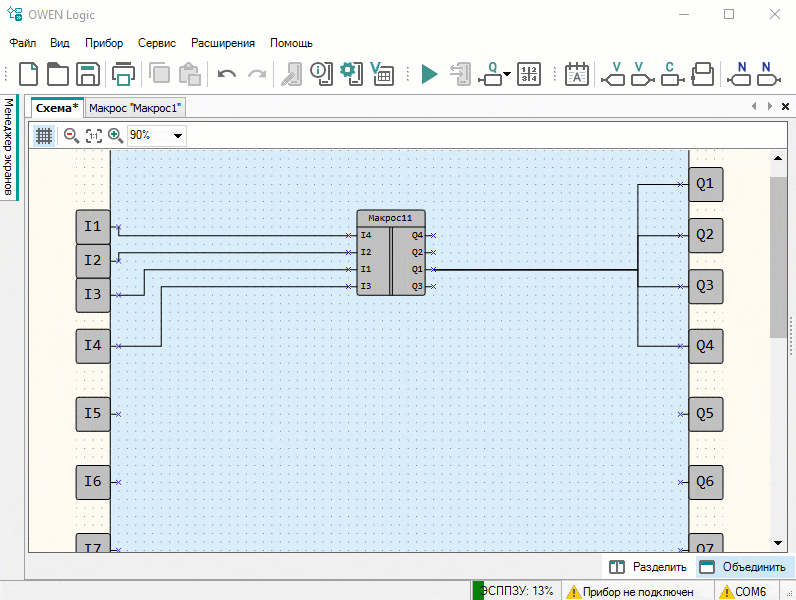
Task: Create a new project file
Action: click(30, 74)
